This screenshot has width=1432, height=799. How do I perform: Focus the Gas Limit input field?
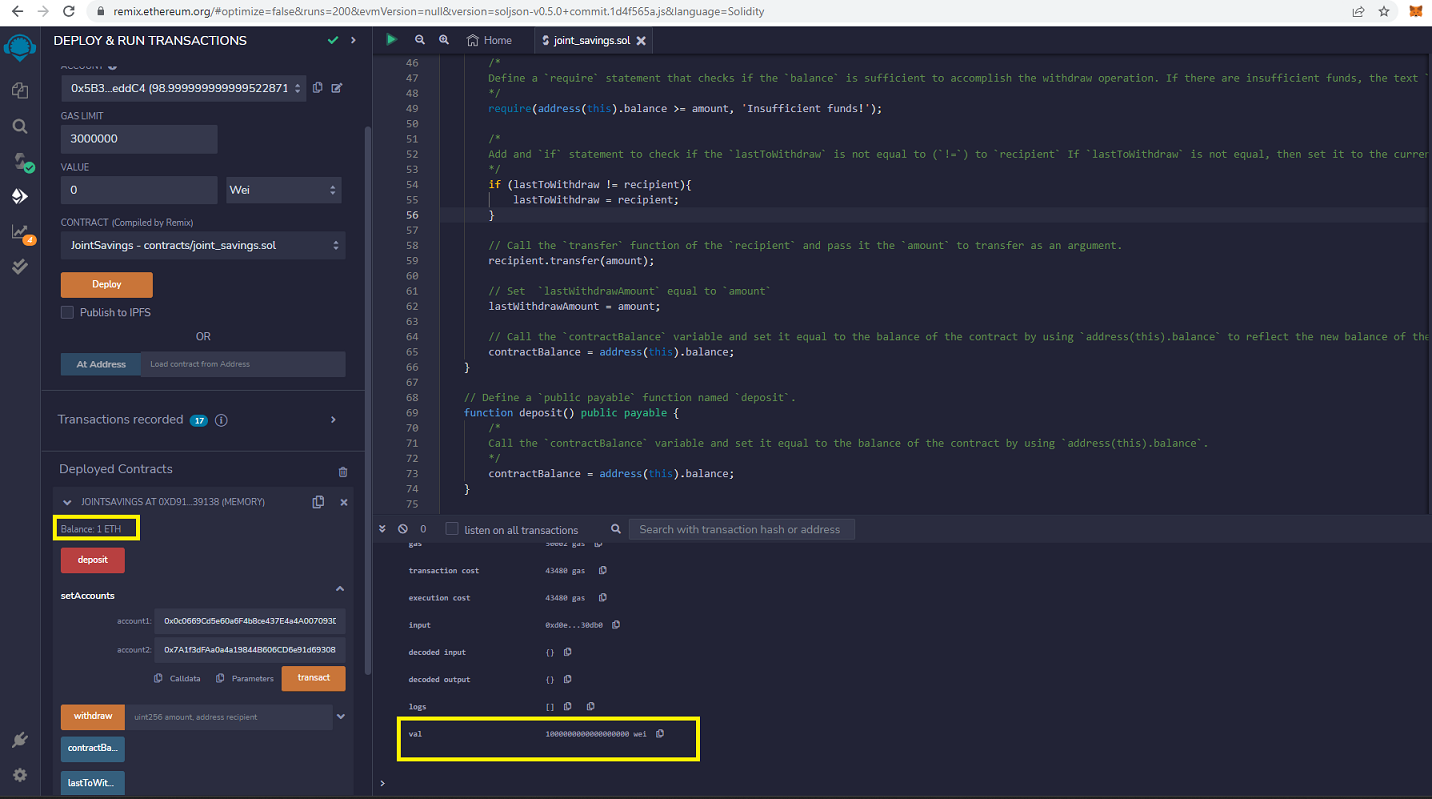pyautogui.click(x=139, y=139)
